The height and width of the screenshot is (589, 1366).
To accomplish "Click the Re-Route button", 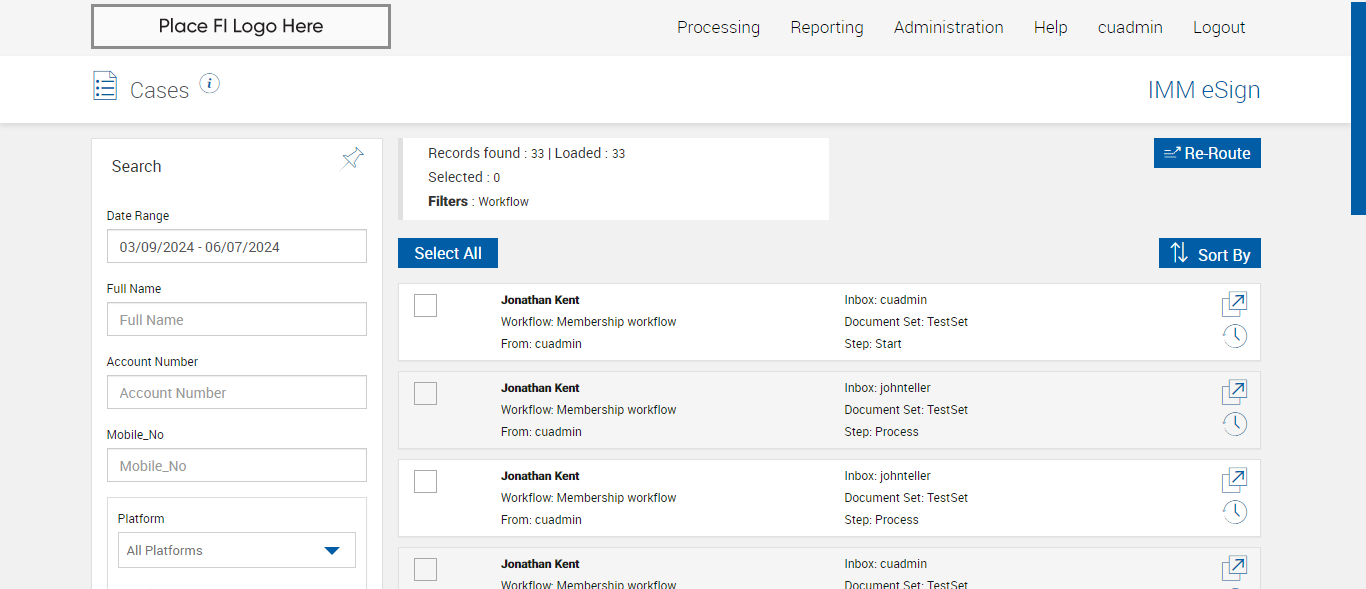I will tap(1206, 153).
